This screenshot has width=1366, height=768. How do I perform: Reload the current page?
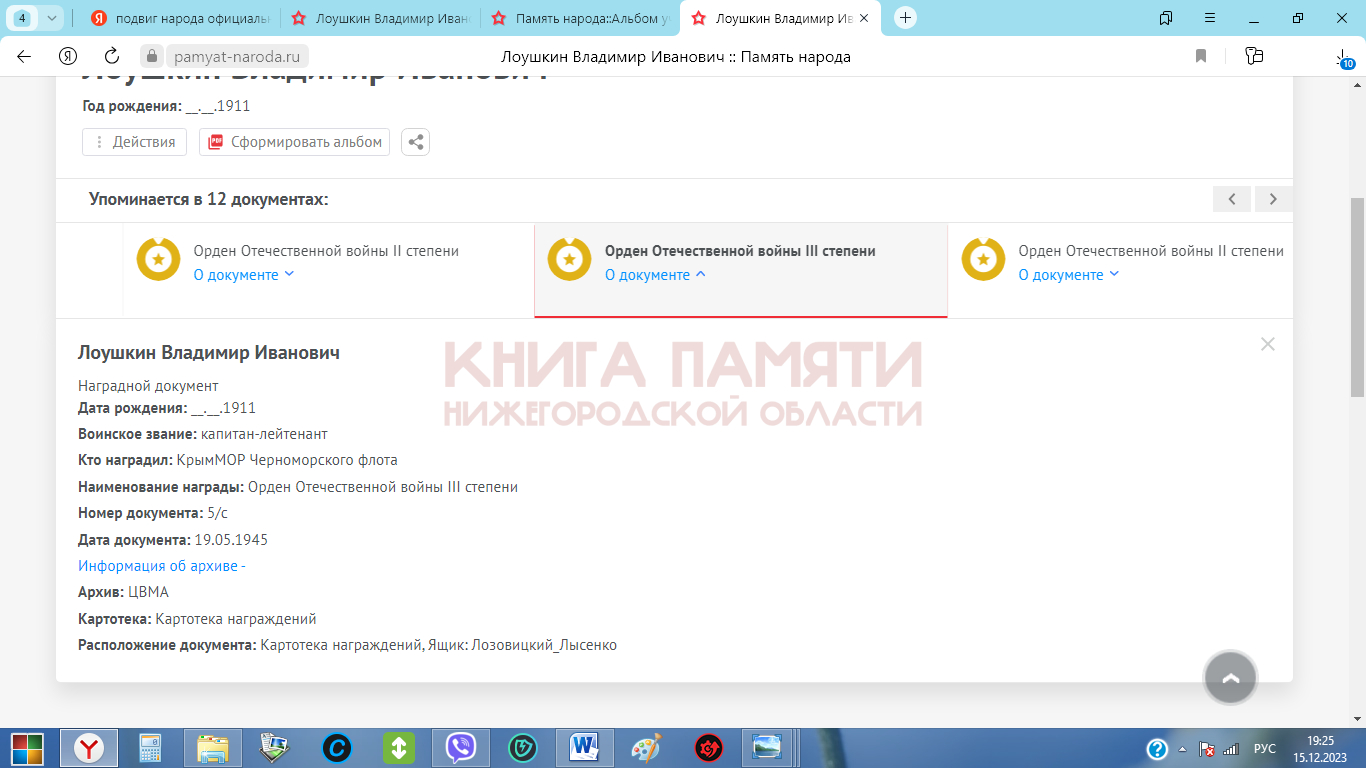pyautogui.click(x=112, y=56)
